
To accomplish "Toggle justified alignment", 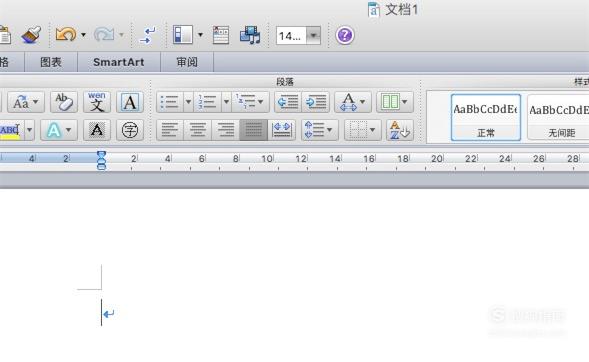I will (x=254, y=130).
